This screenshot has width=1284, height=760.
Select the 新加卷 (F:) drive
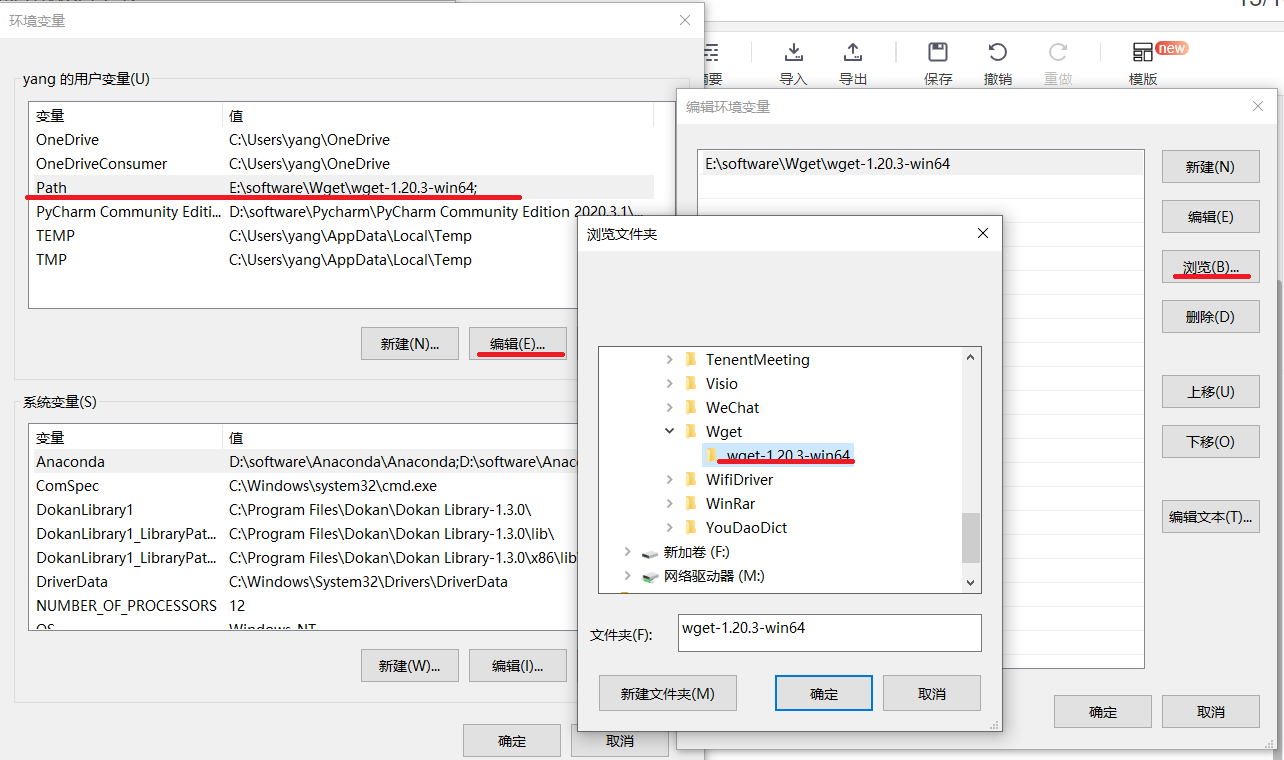point(697,551)
